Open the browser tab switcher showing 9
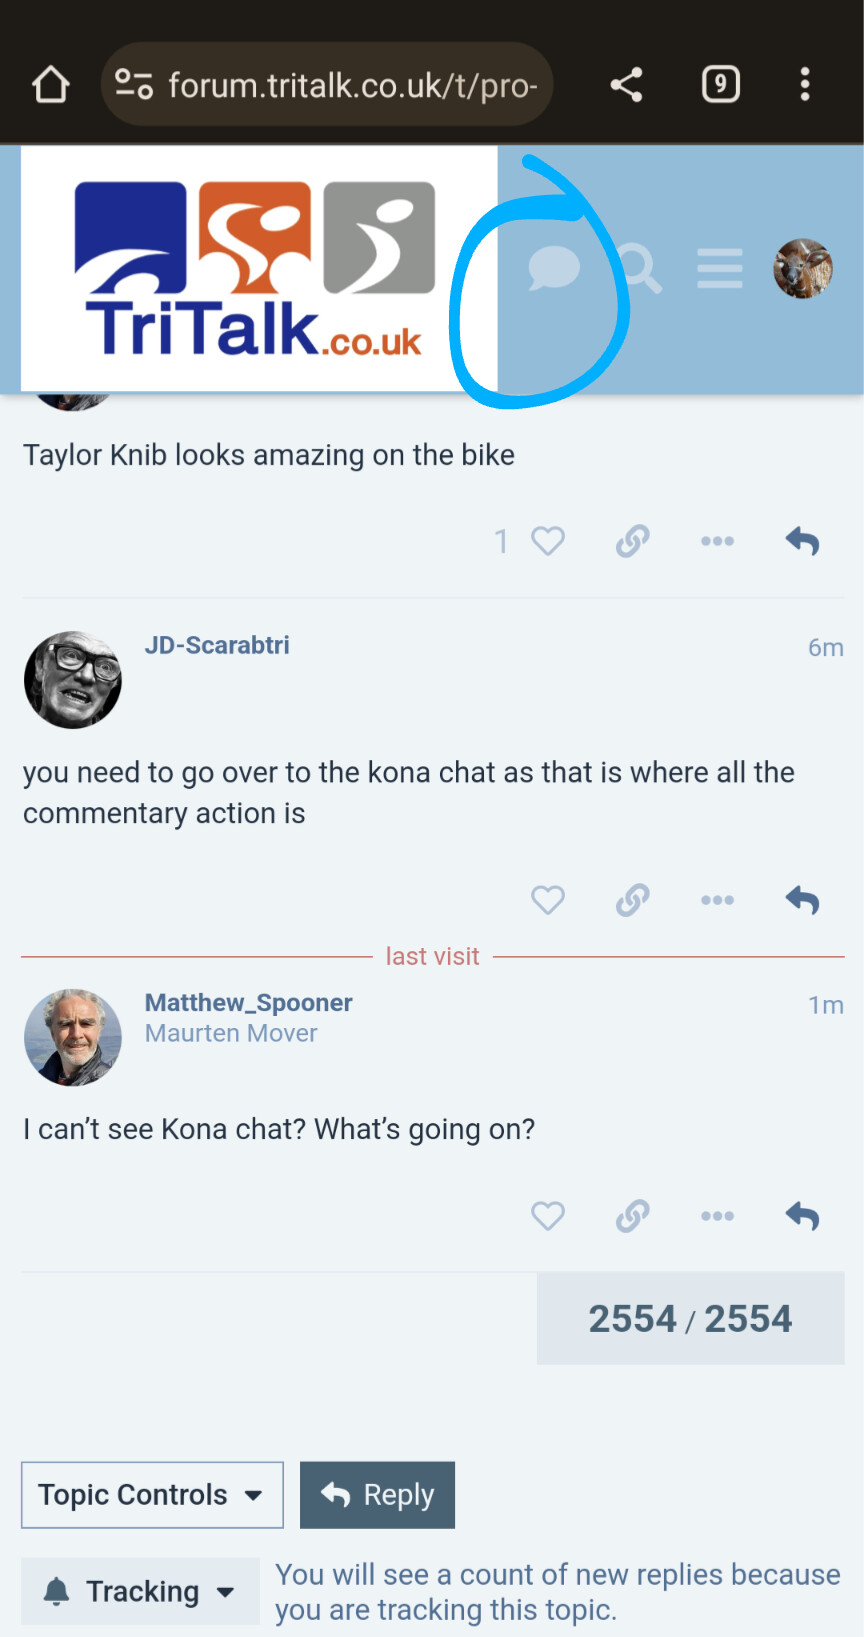The width and height of the screenshot is (864, 1637). pos(720,85)
